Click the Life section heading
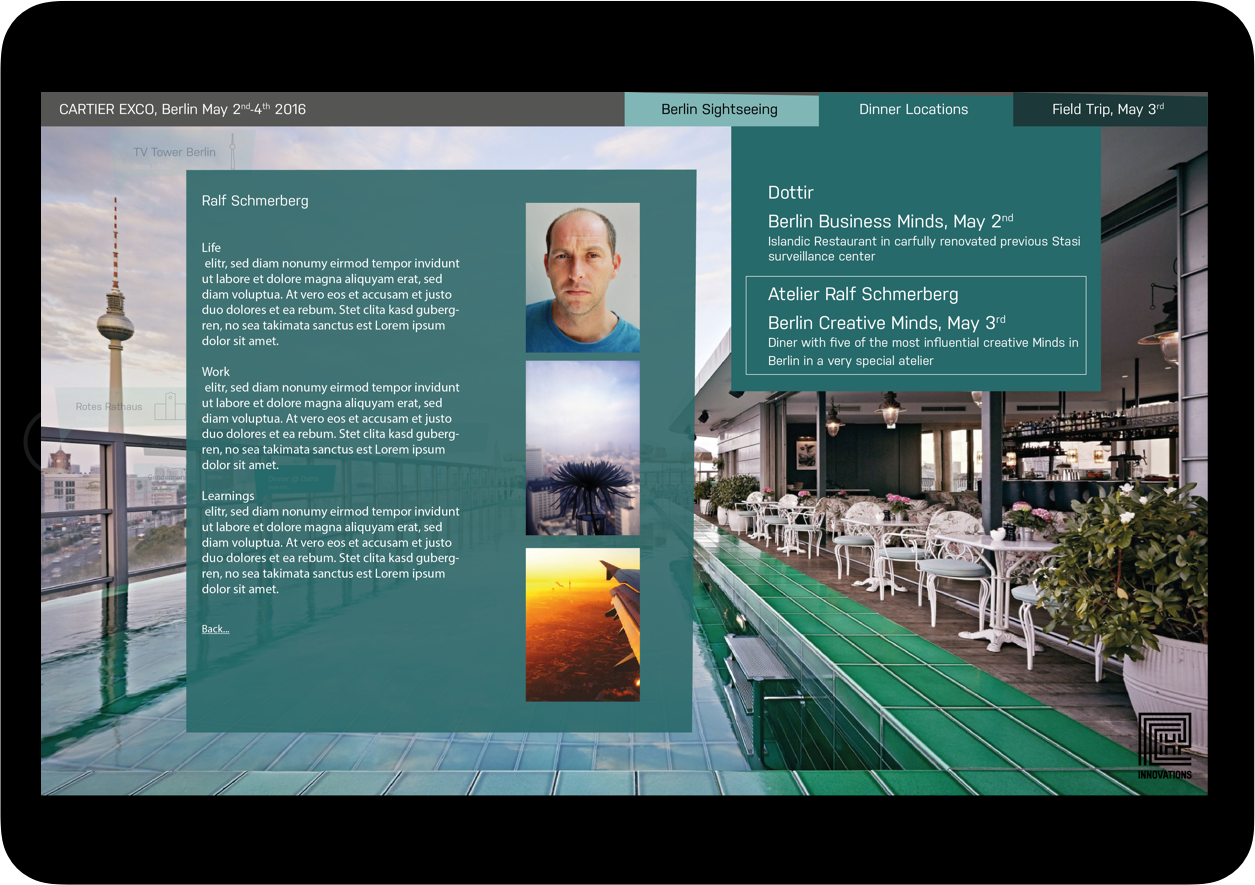Viewport: 1255px width, 885px height. 211,247
